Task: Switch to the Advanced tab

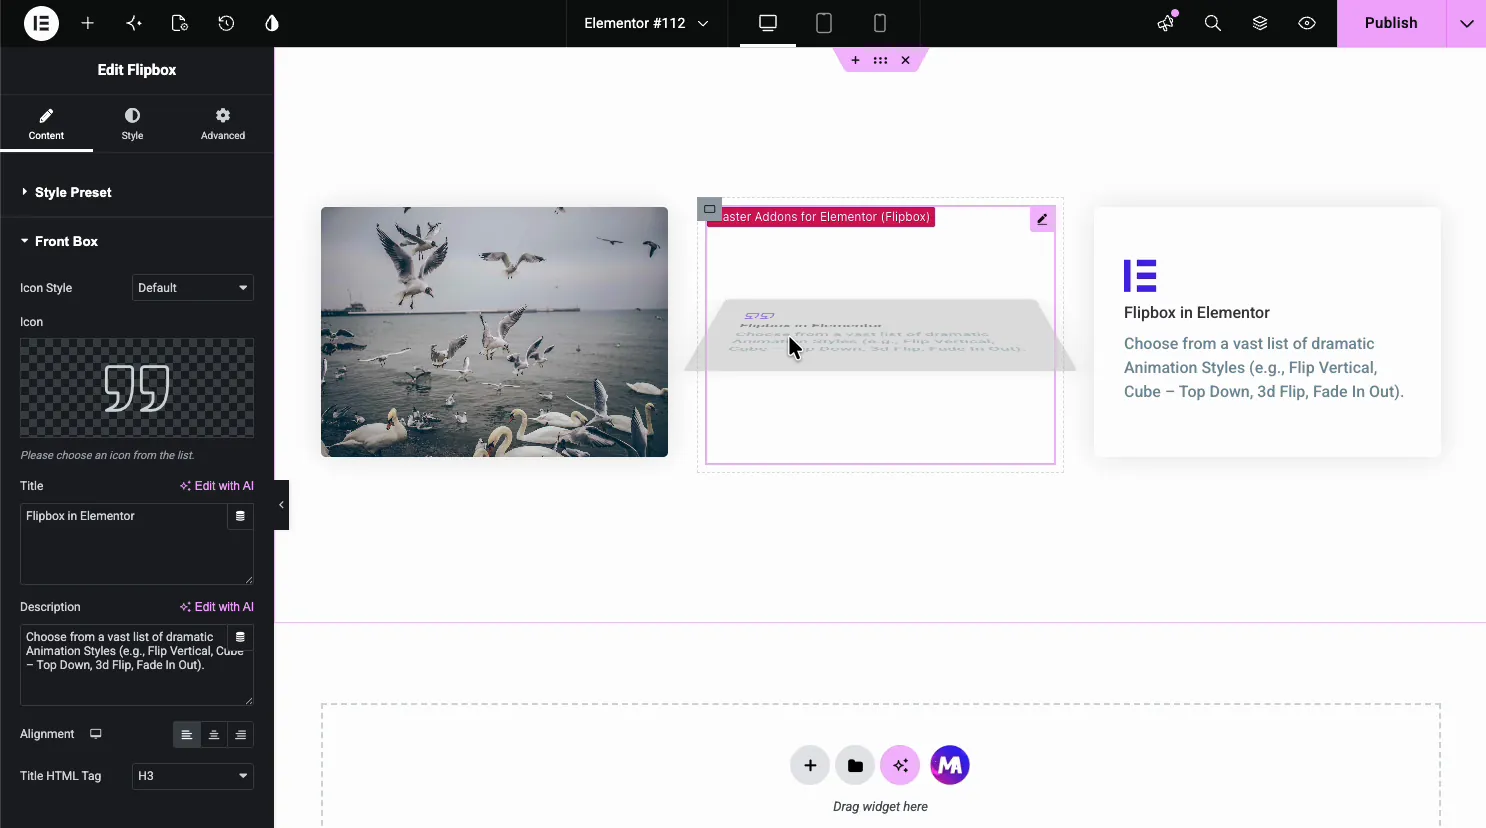Action: (223, 124)
